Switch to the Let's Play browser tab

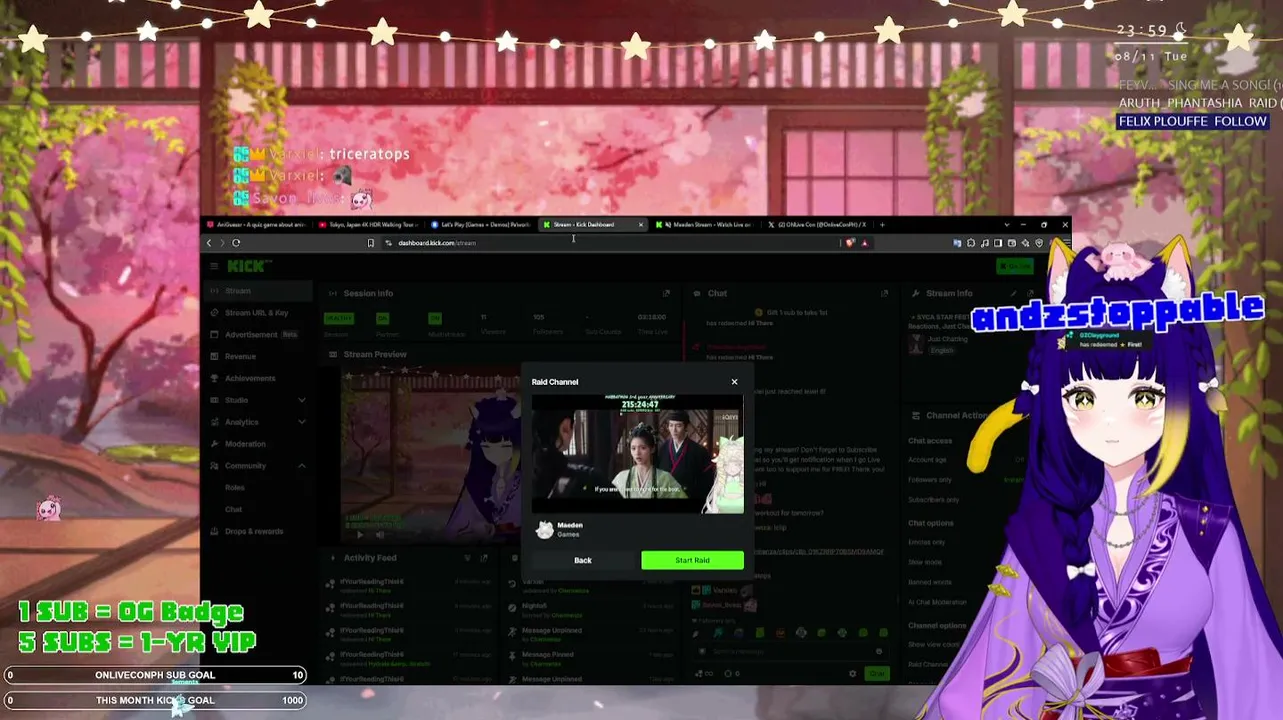[482, 225]
